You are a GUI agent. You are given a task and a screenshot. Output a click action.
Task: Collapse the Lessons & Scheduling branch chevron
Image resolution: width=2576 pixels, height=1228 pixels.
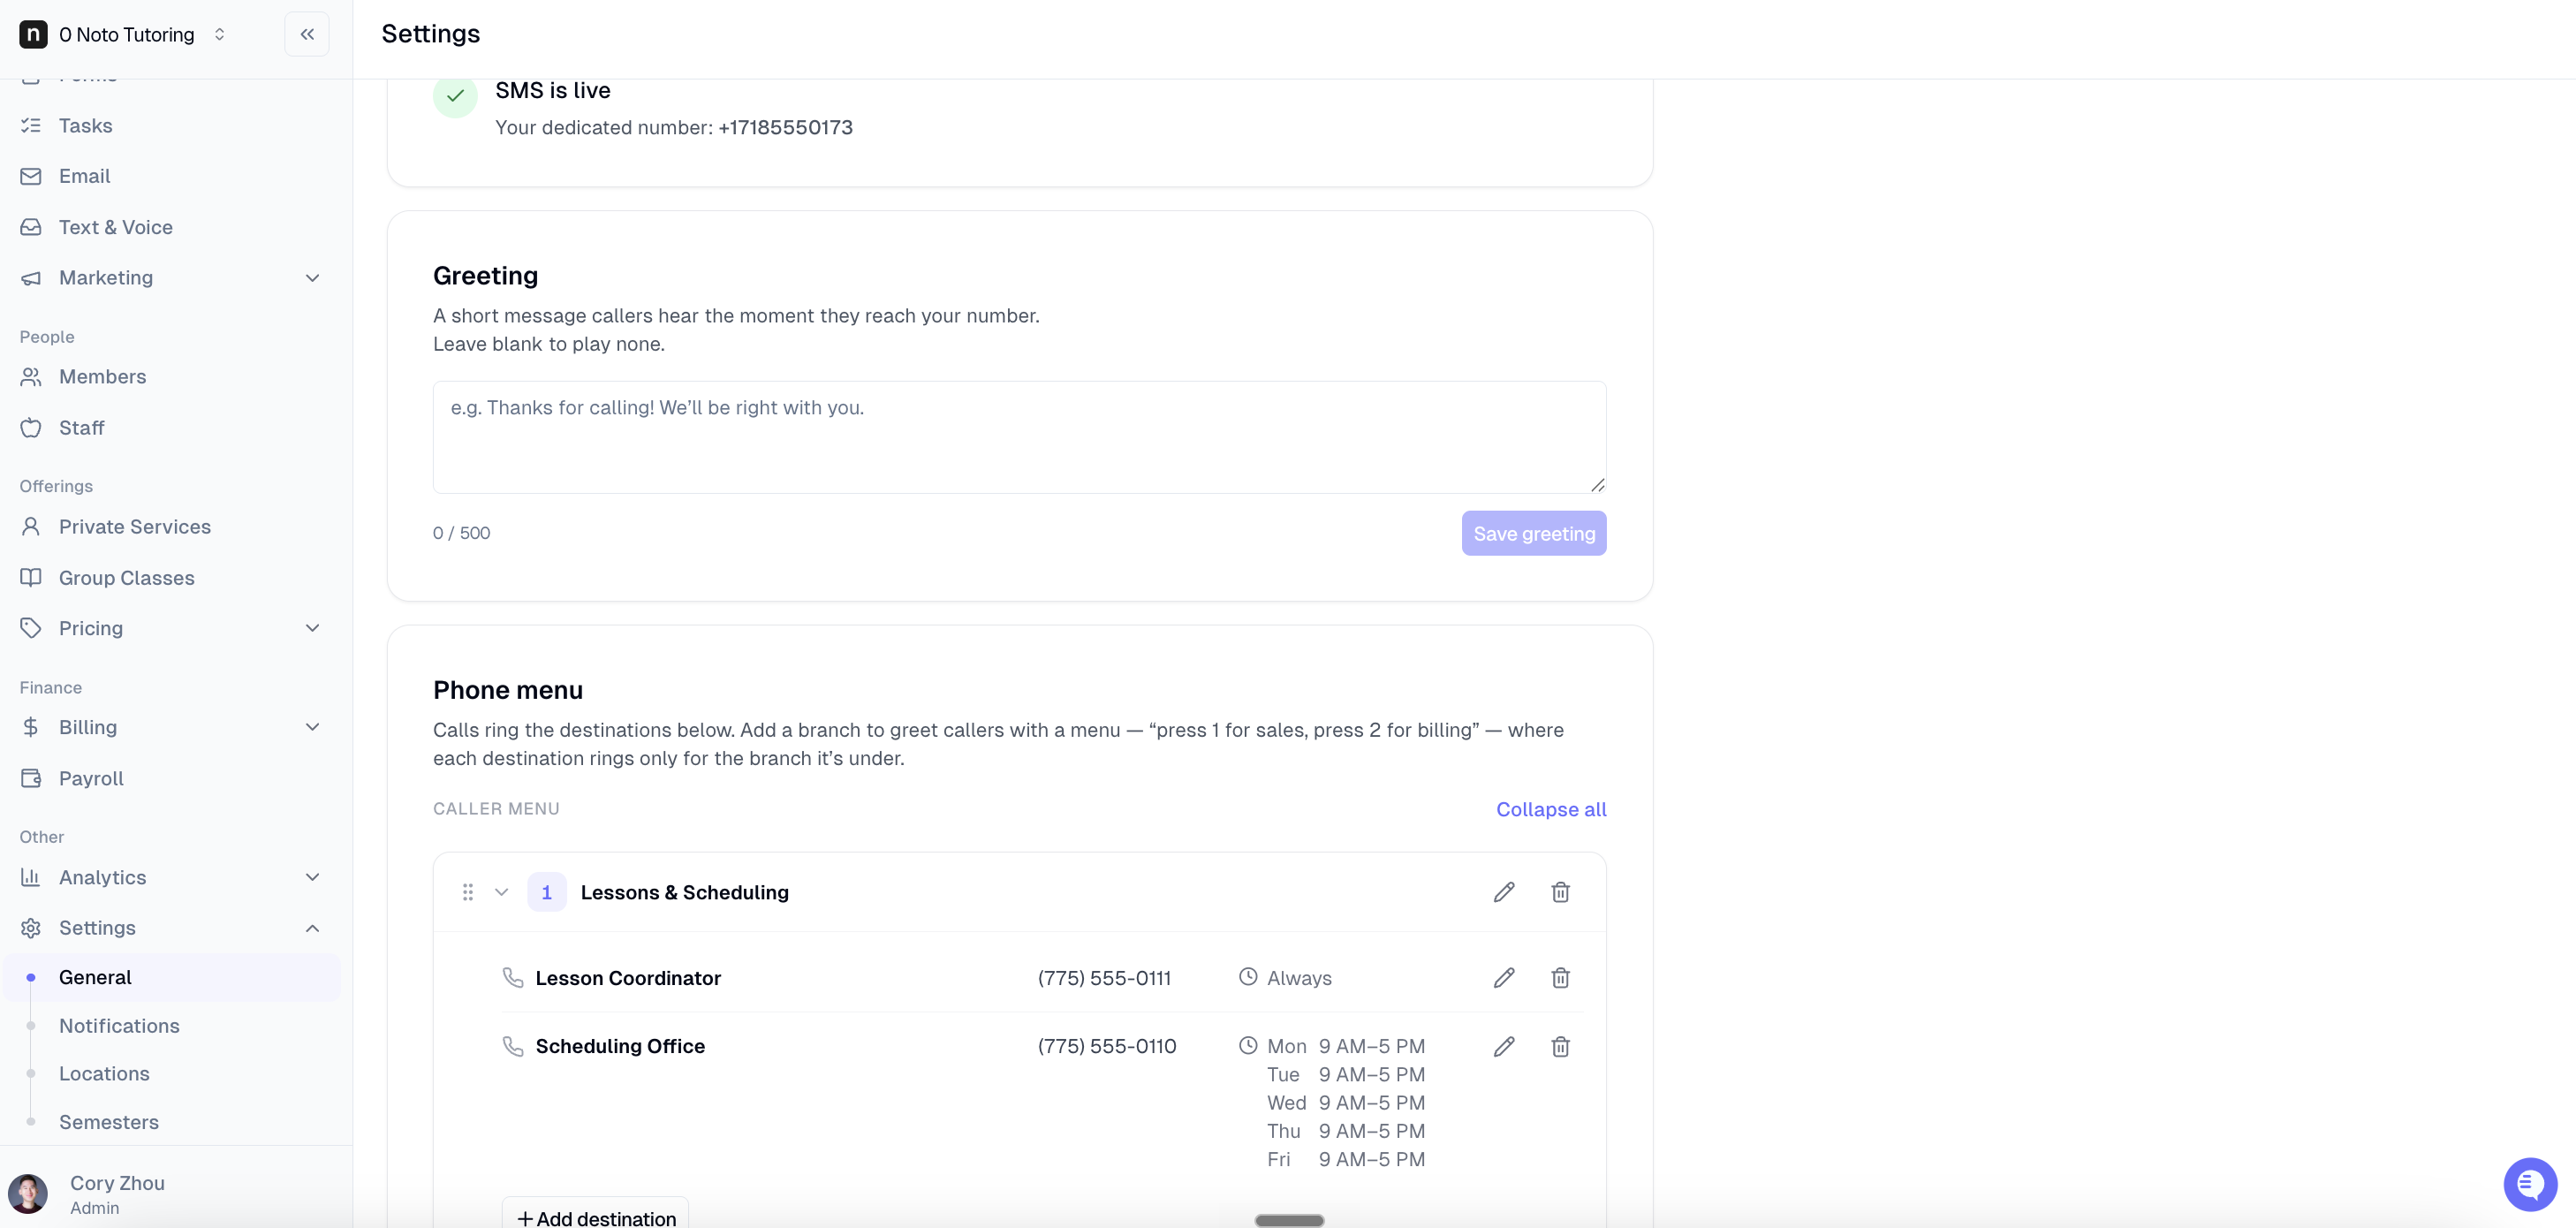[x=502, y=892]
